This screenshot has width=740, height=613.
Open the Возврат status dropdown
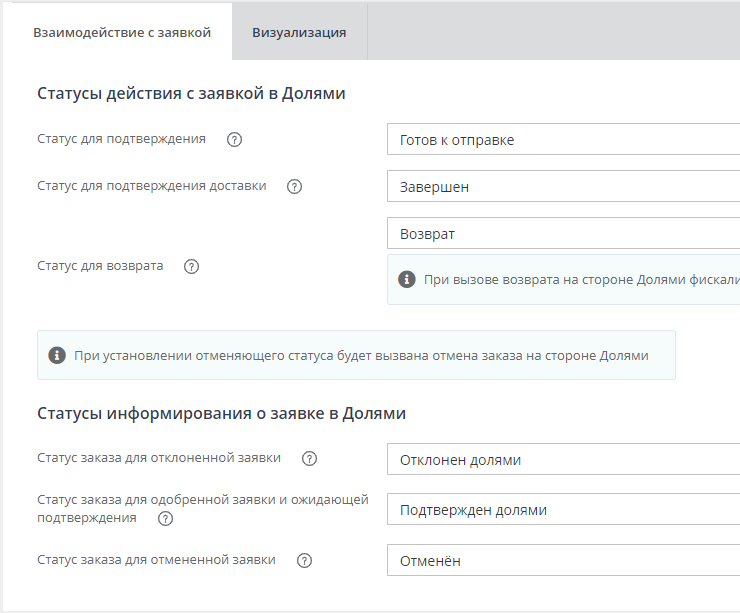[563, 234]
